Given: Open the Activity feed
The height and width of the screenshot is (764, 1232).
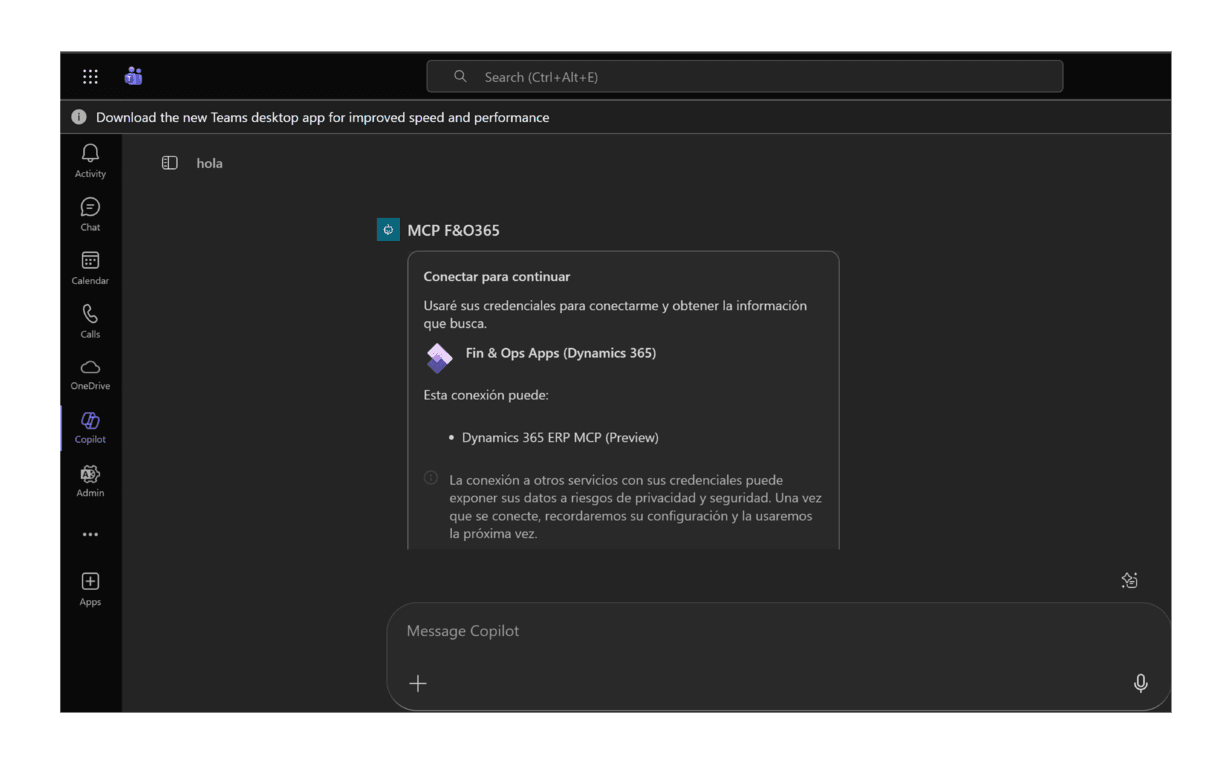Looking at the screenshot, I should tap(90, 160).
